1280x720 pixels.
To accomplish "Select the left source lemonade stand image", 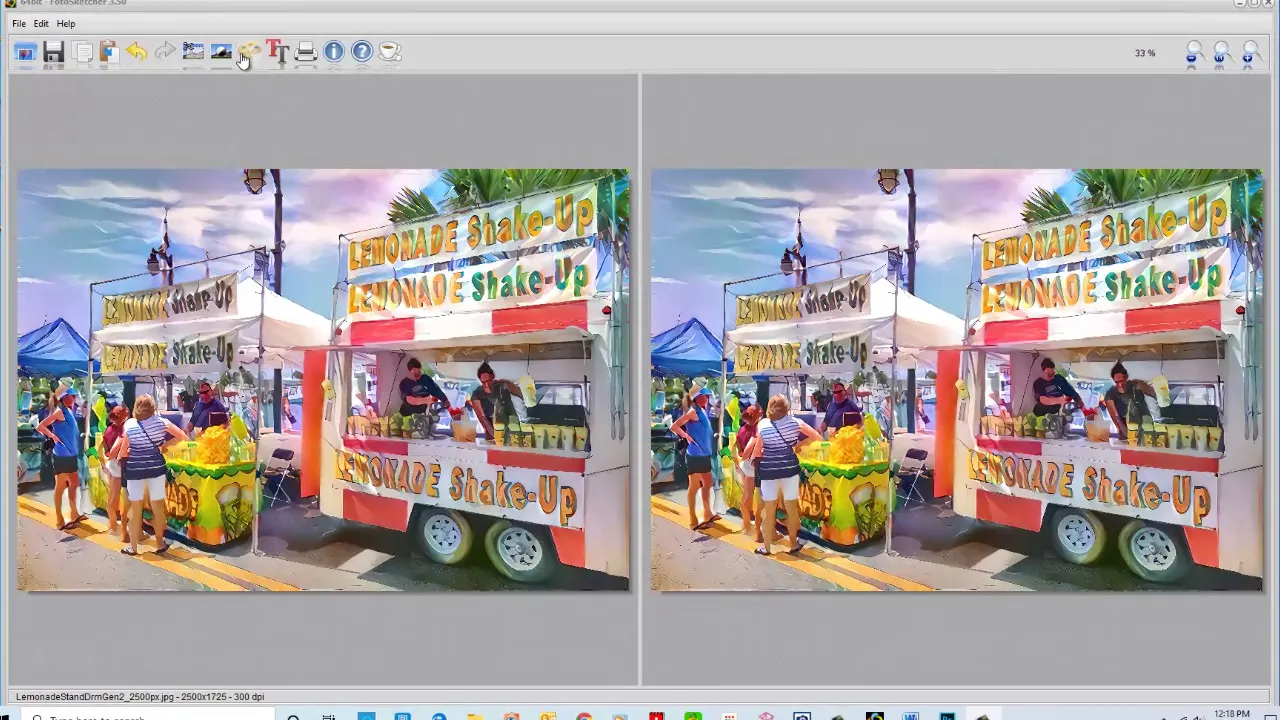I will (323, 380).
